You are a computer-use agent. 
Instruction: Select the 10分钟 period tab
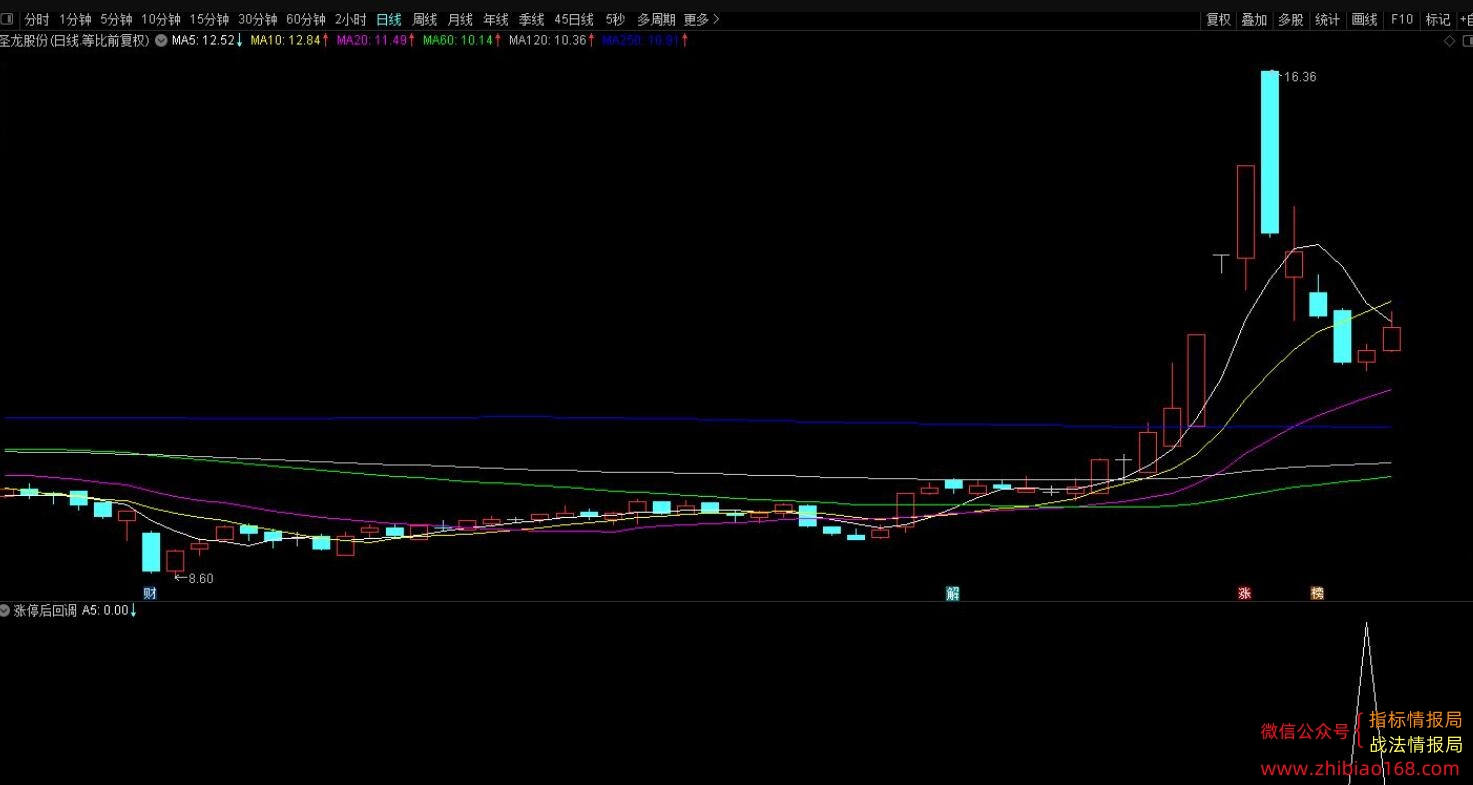[x=160, y=19]
